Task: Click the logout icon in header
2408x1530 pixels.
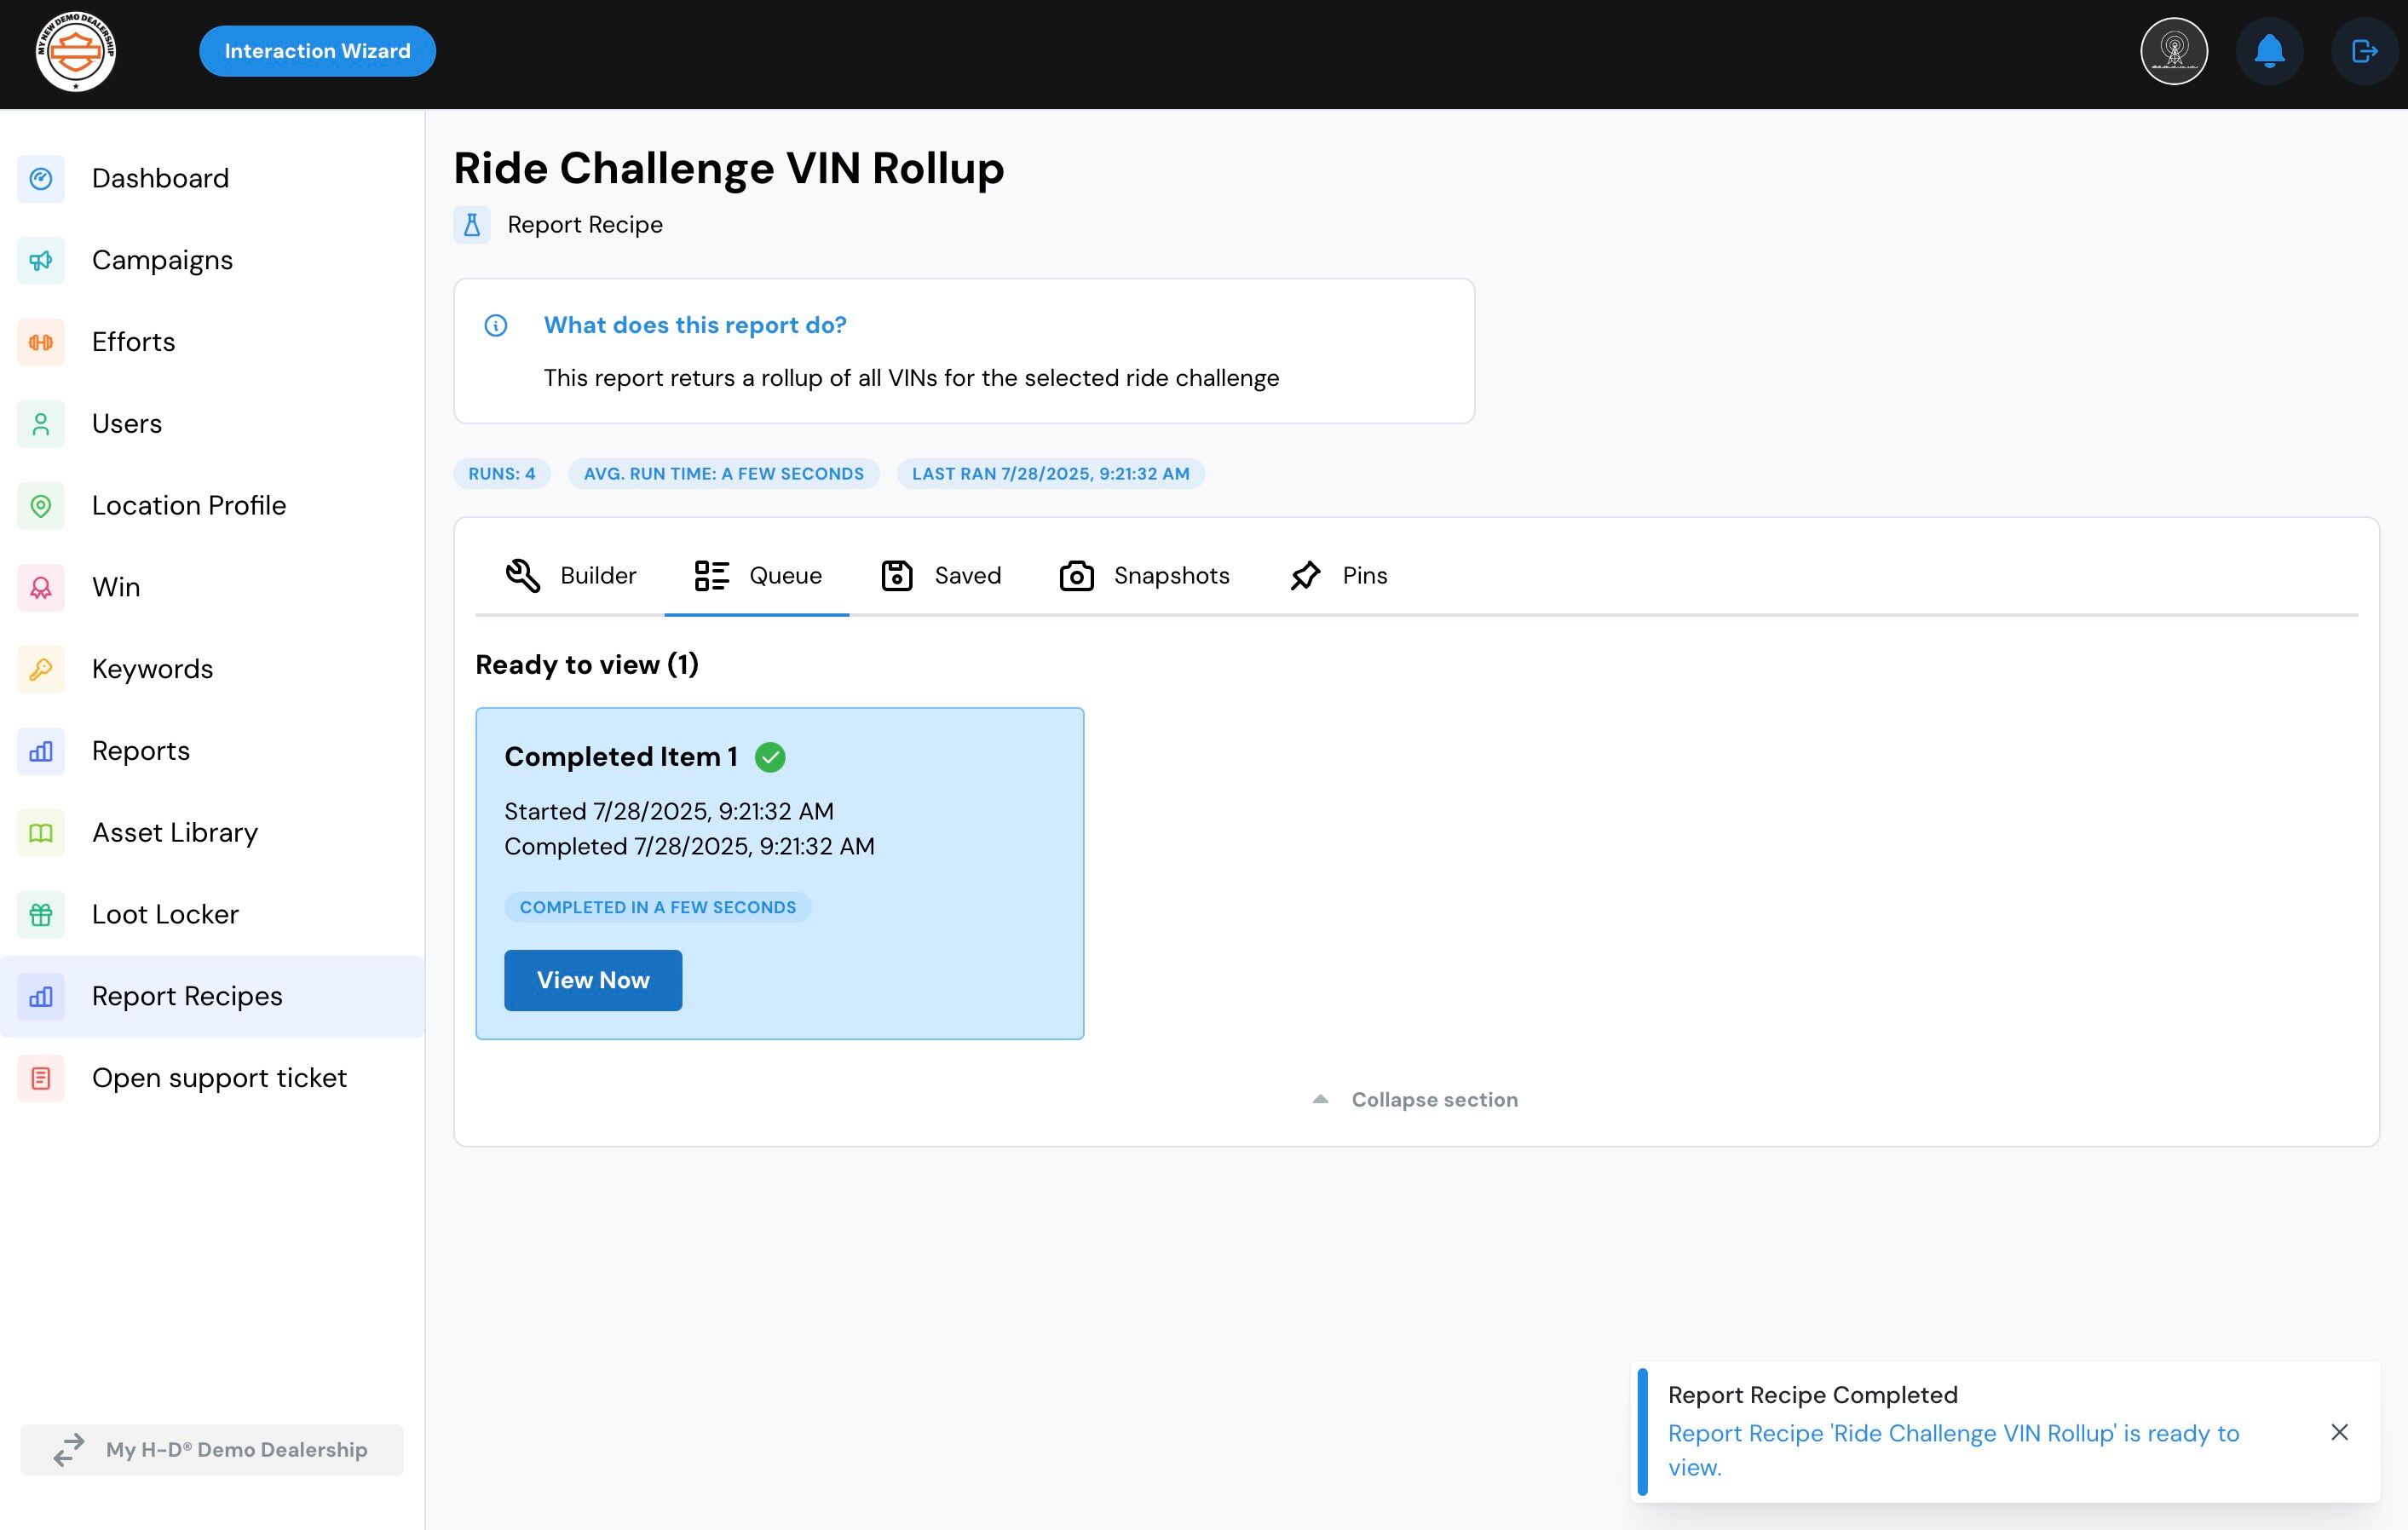Action: tap(2364, 51)
